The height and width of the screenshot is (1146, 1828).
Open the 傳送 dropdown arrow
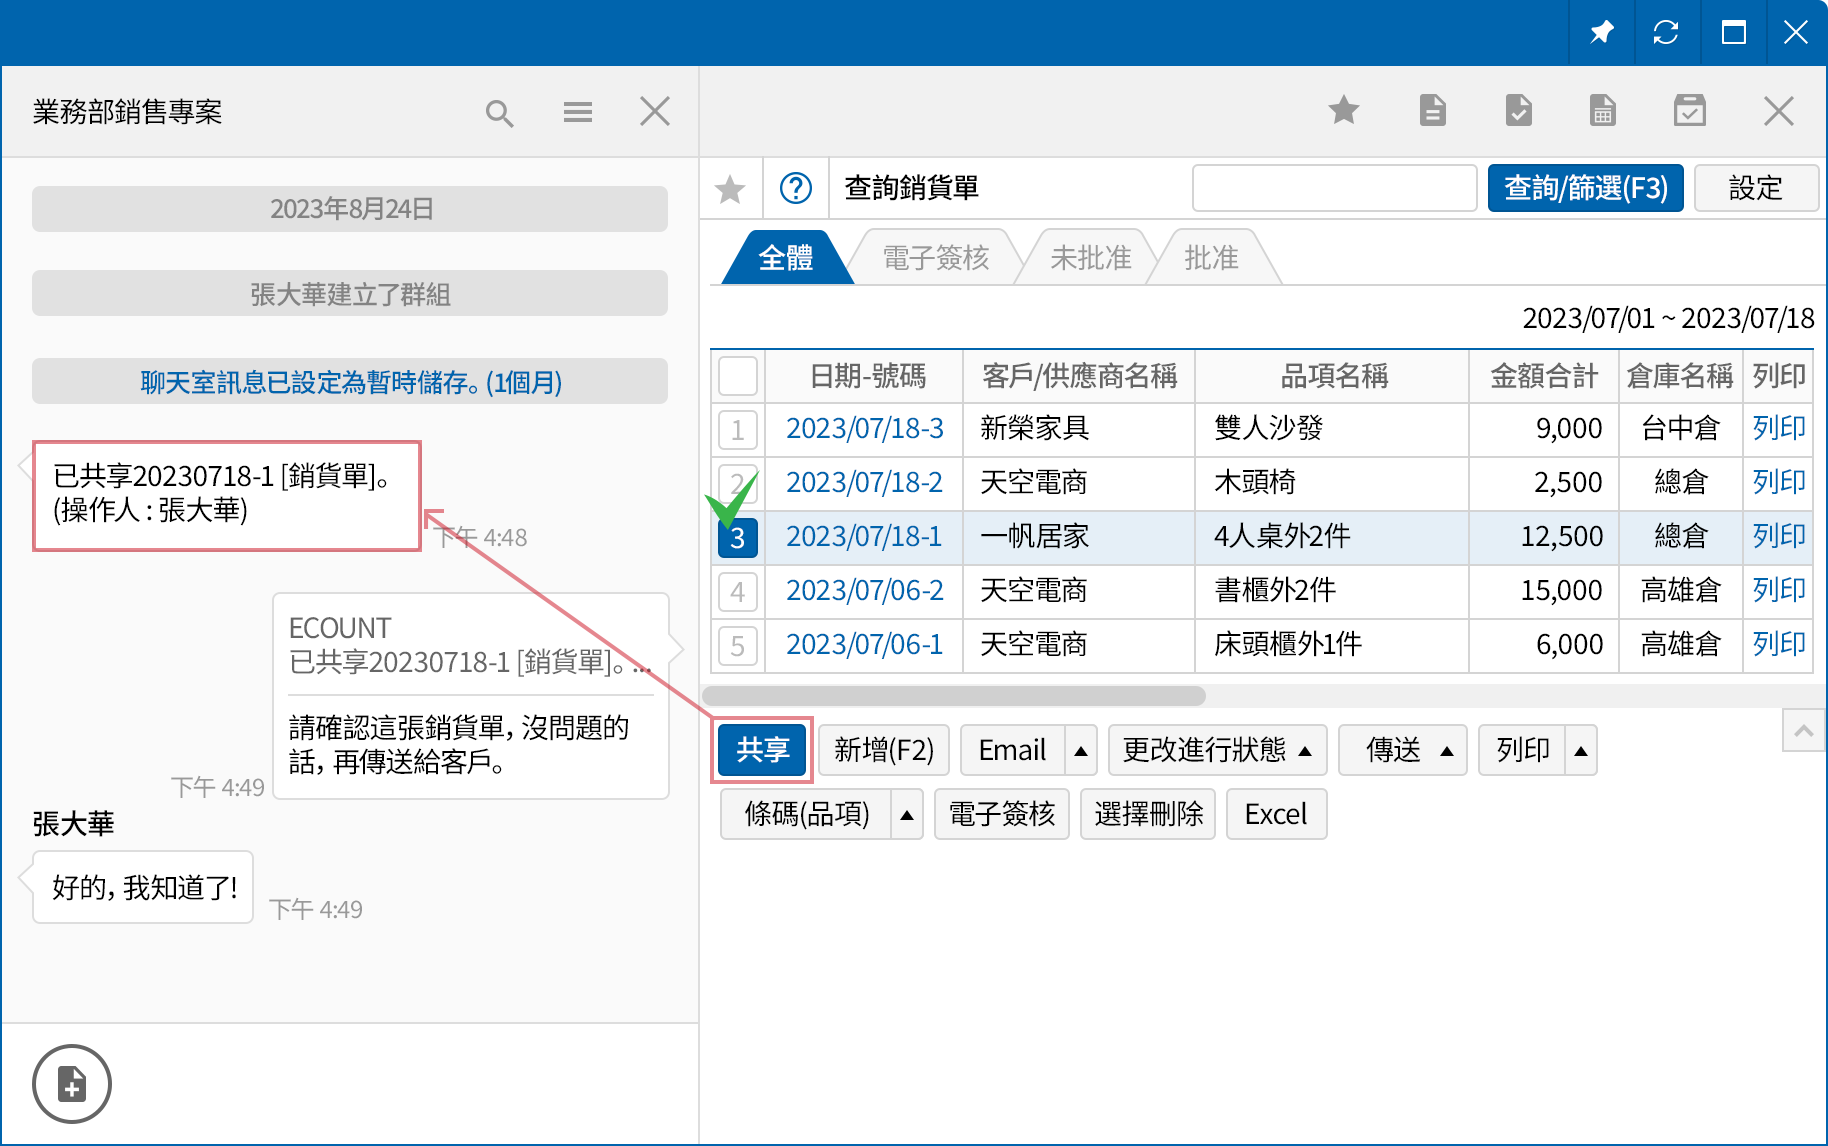point(1447,750)
